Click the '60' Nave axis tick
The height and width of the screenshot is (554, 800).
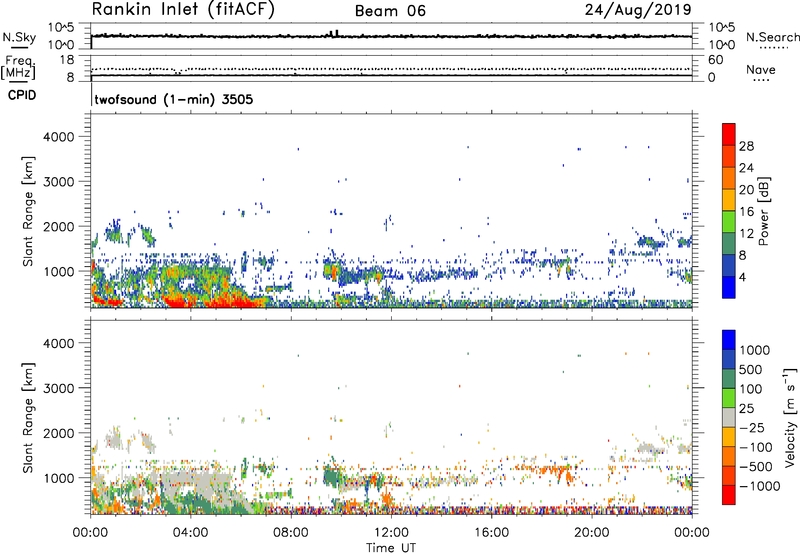point(715,60)
